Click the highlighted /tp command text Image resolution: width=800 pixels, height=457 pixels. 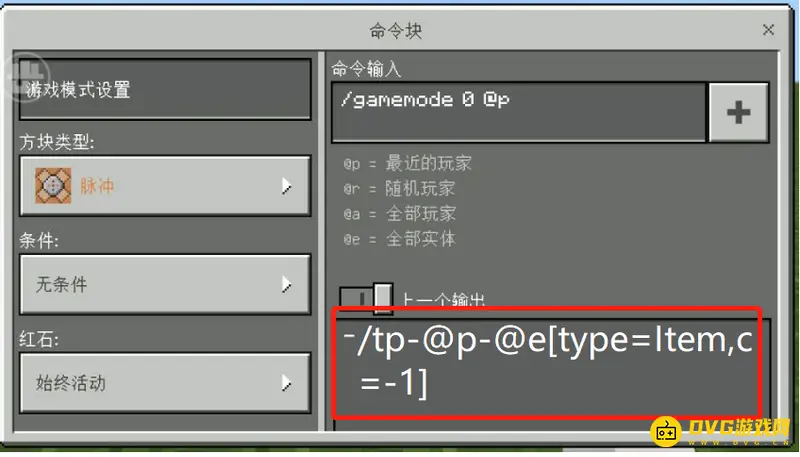pyautogui.click(x=547, y=362)
